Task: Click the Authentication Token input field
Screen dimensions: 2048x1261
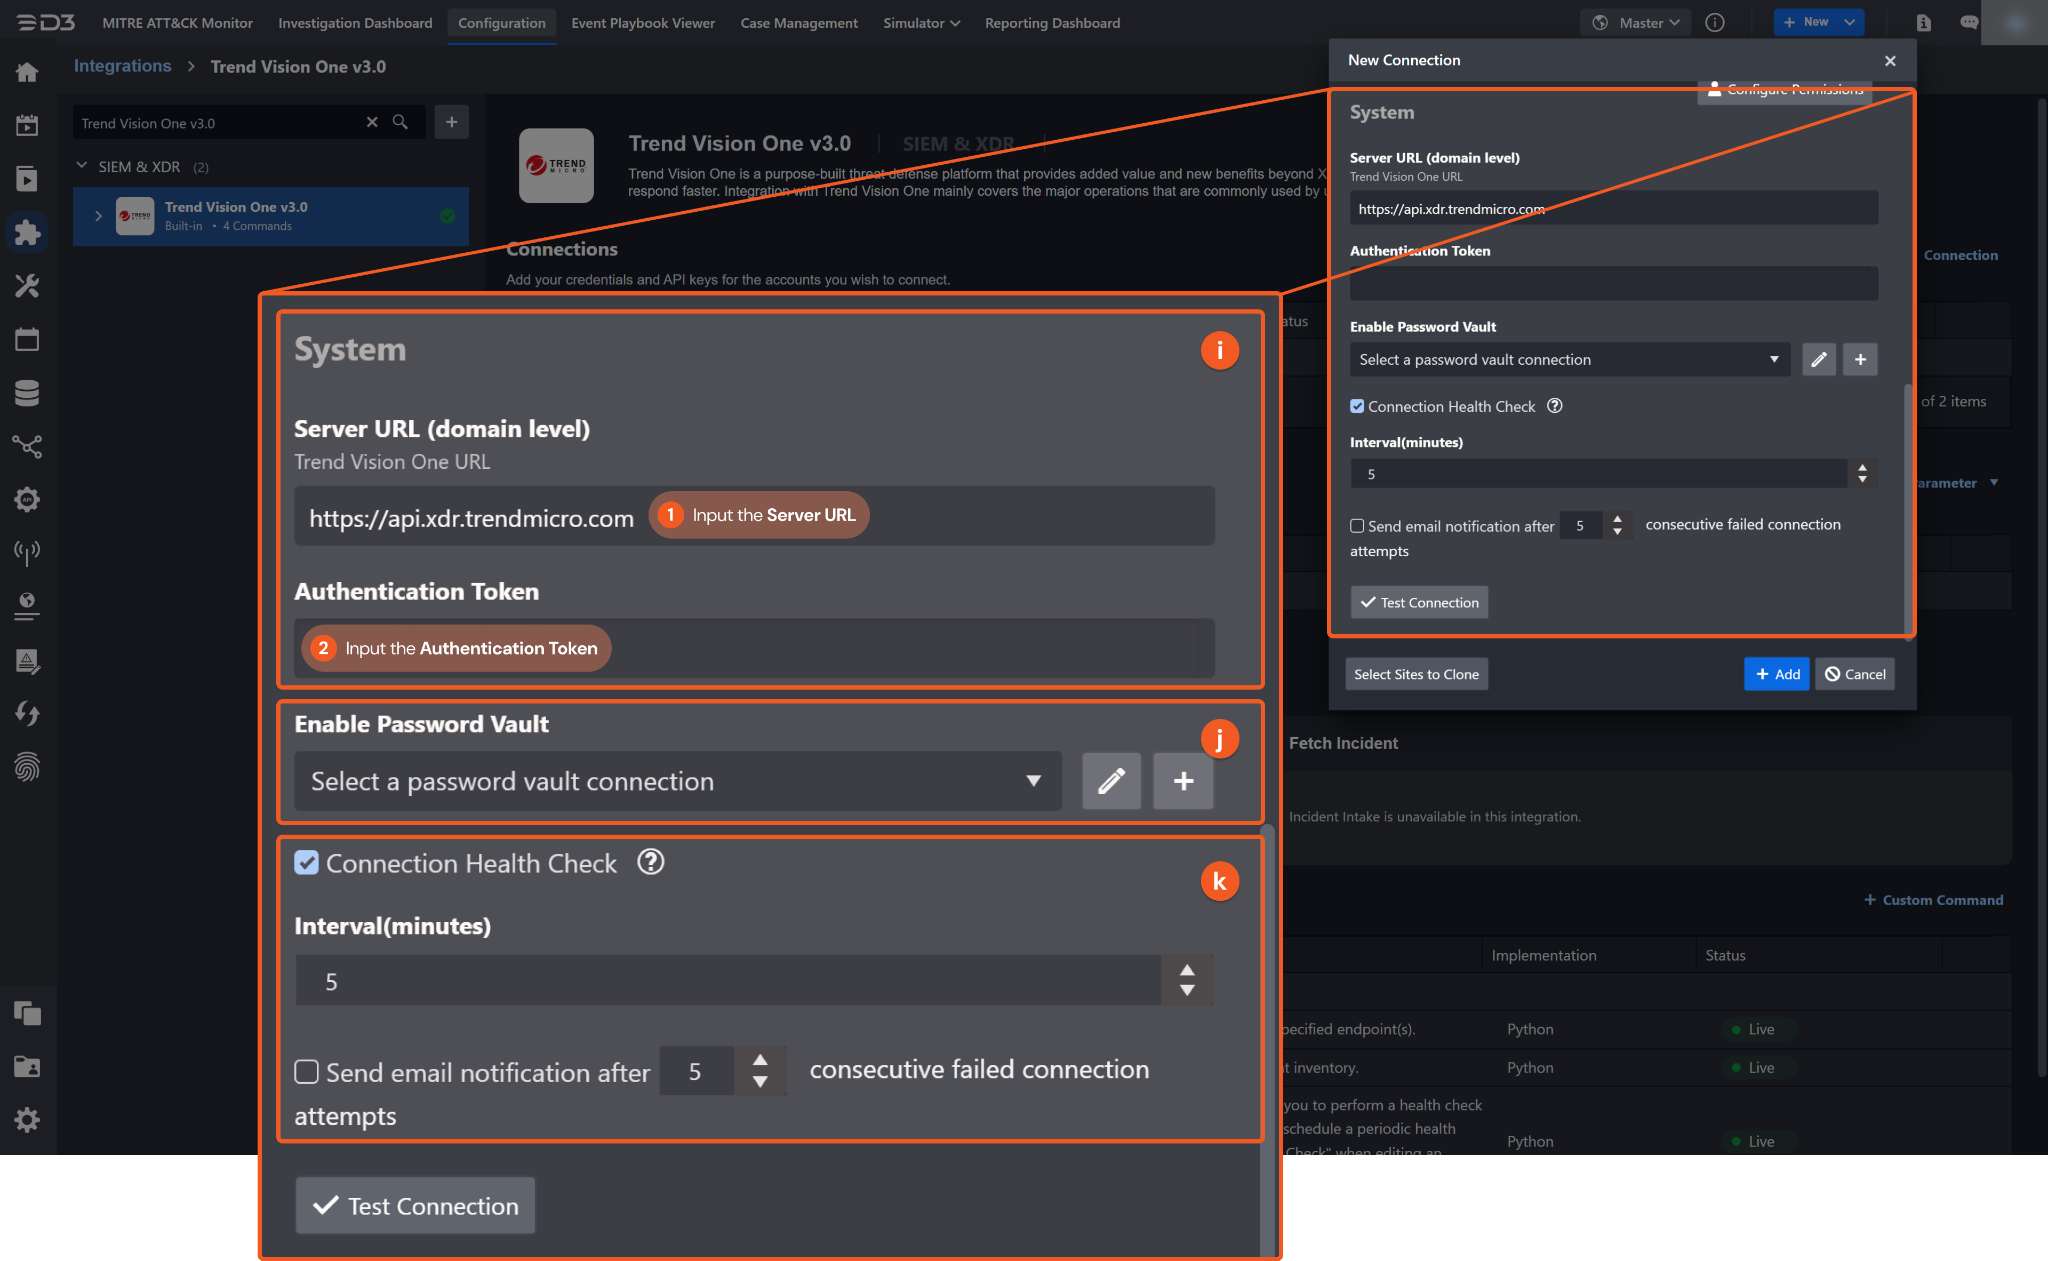Action: coord(1612,284)
